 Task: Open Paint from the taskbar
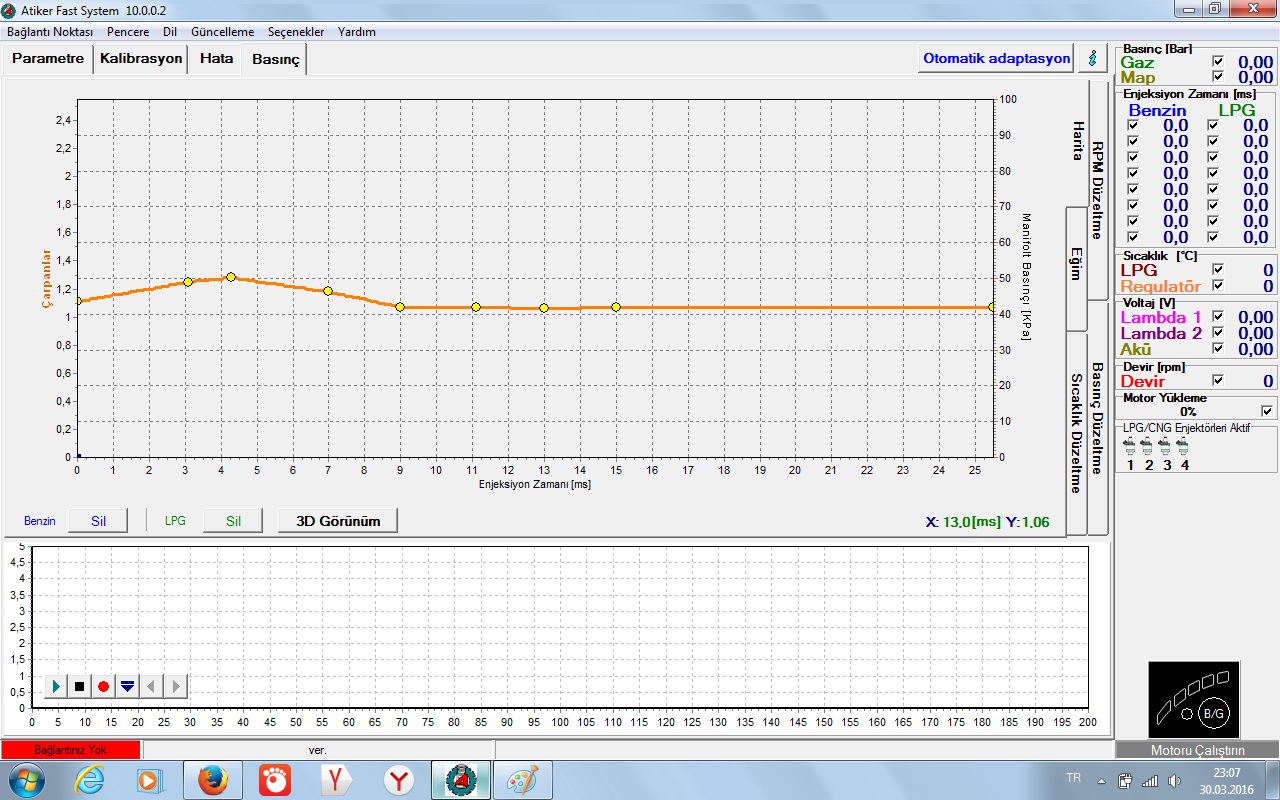click(522, 780)
